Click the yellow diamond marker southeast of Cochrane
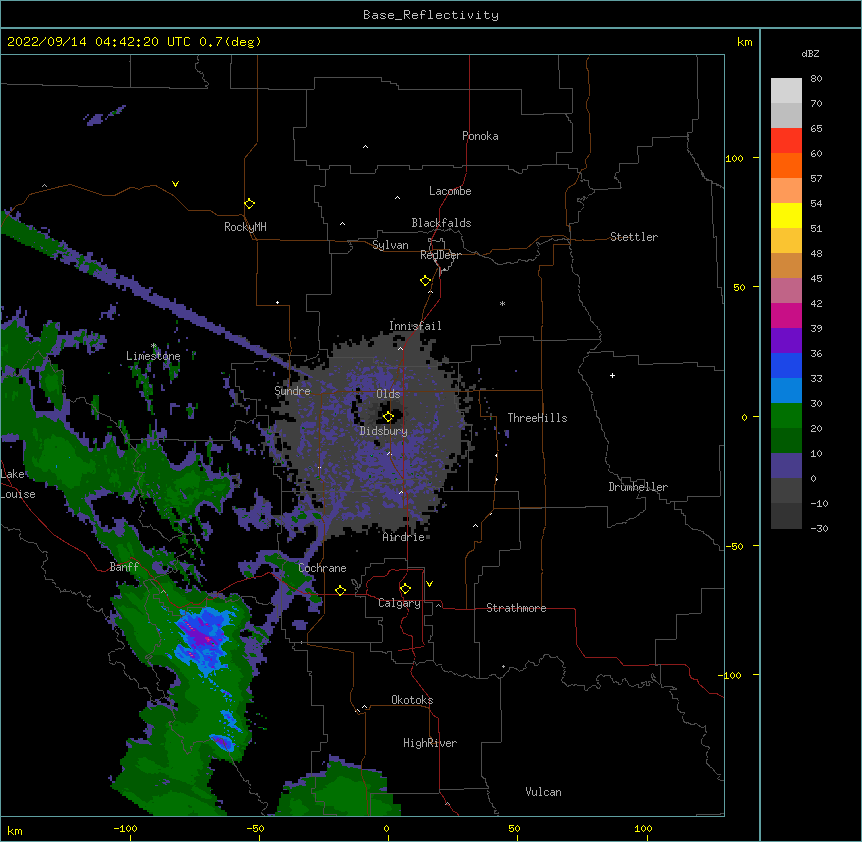This screenshot has height=842, width=862. [x=340, y=590]
